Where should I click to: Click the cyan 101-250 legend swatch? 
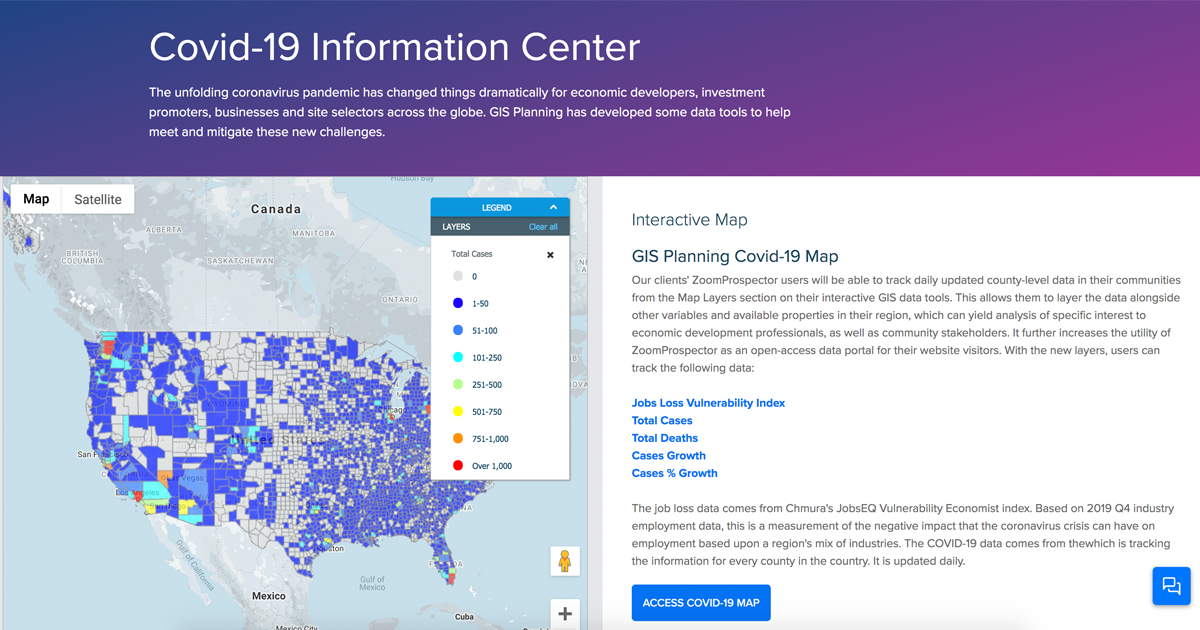tap(458, 357)
